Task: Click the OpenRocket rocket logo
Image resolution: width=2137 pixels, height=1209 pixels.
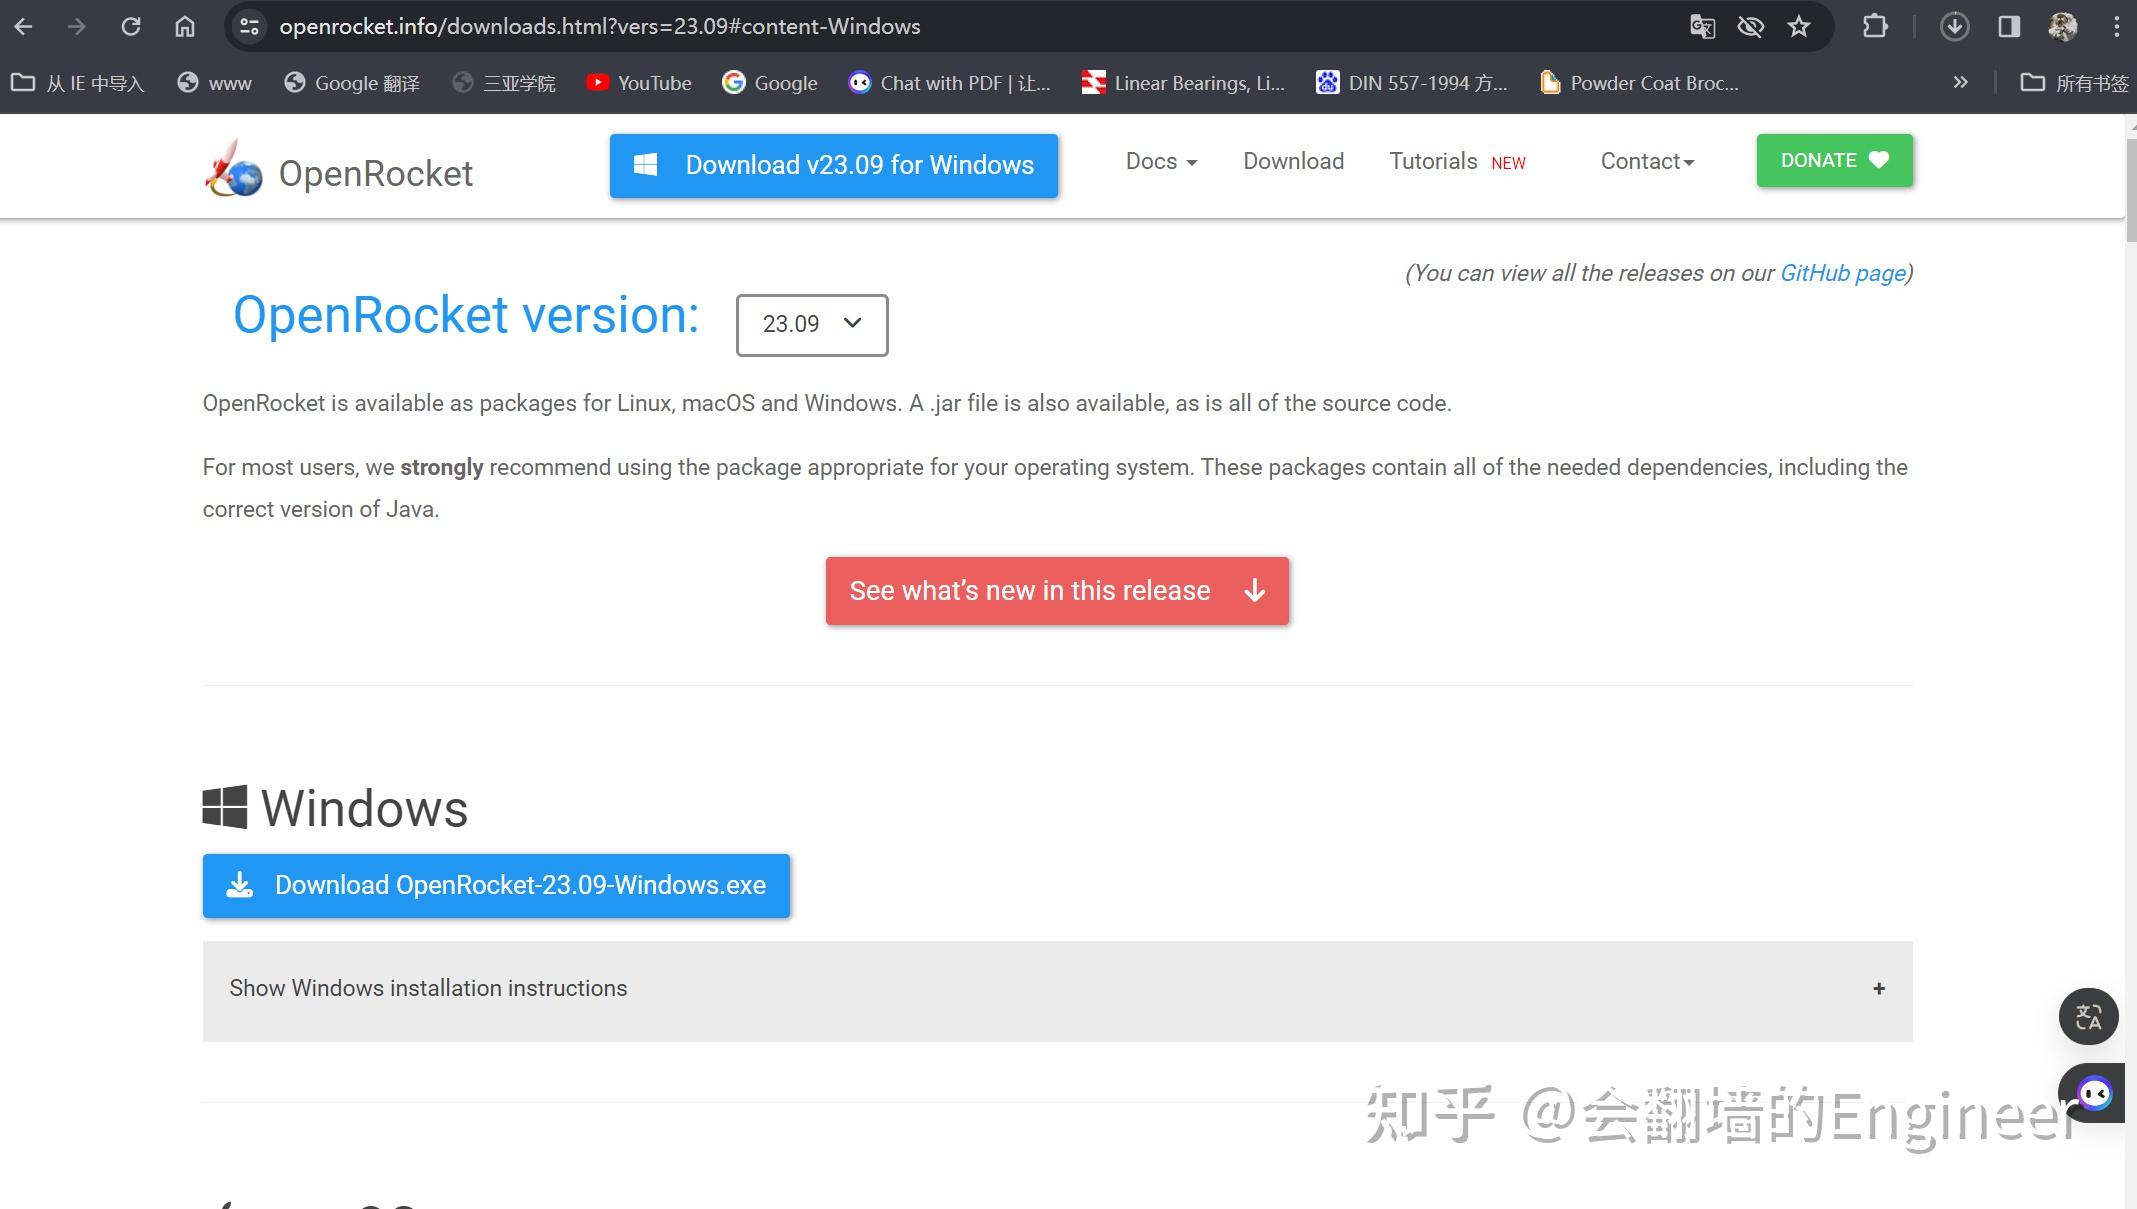Action: click(231, 170)
